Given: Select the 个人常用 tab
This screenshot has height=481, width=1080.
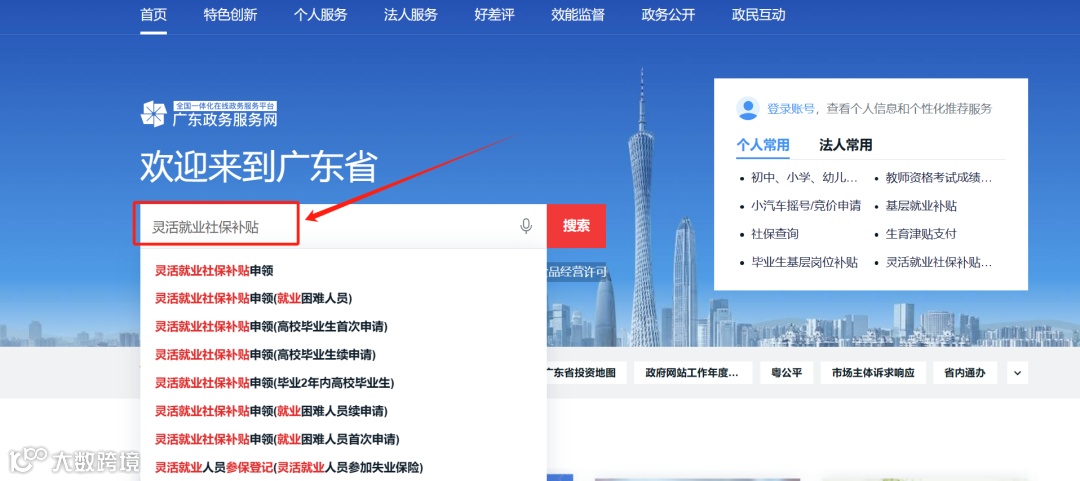Looking at the screenshot, I should pos(763,145).
